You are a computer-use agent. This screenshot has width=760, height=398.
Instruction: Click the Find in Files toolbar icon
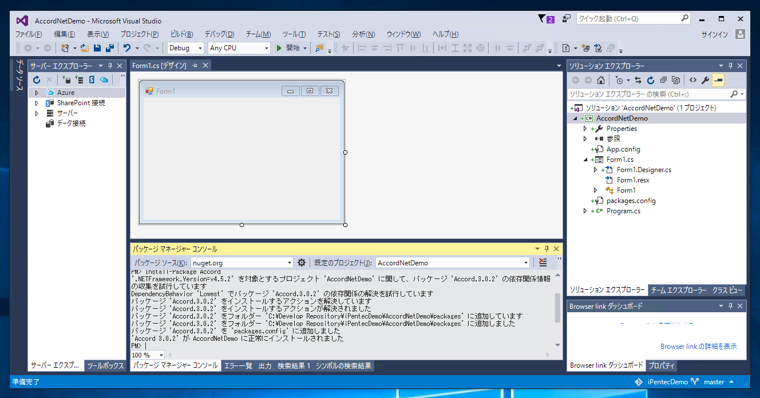(x=319, y=48)
